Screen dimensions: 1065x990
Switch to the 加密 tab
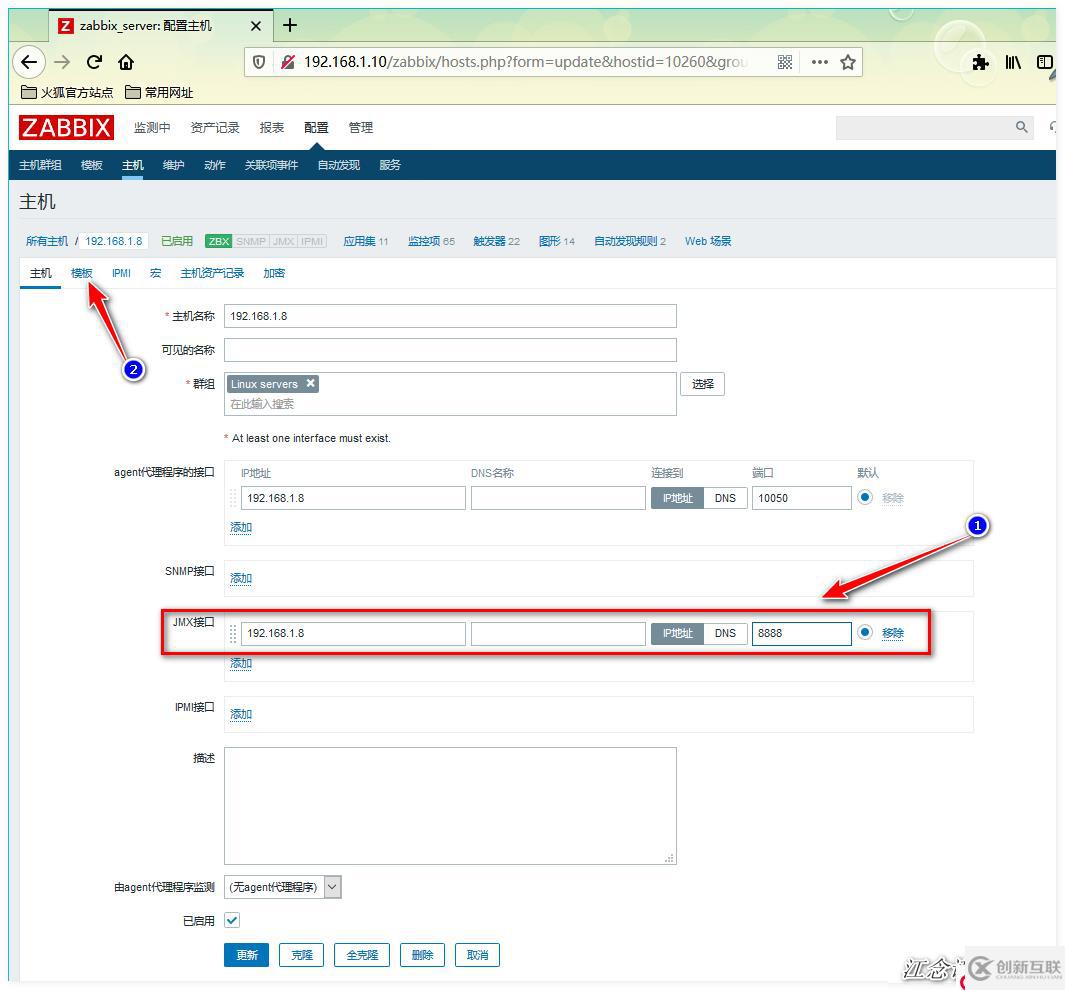(x=274, y=273)
